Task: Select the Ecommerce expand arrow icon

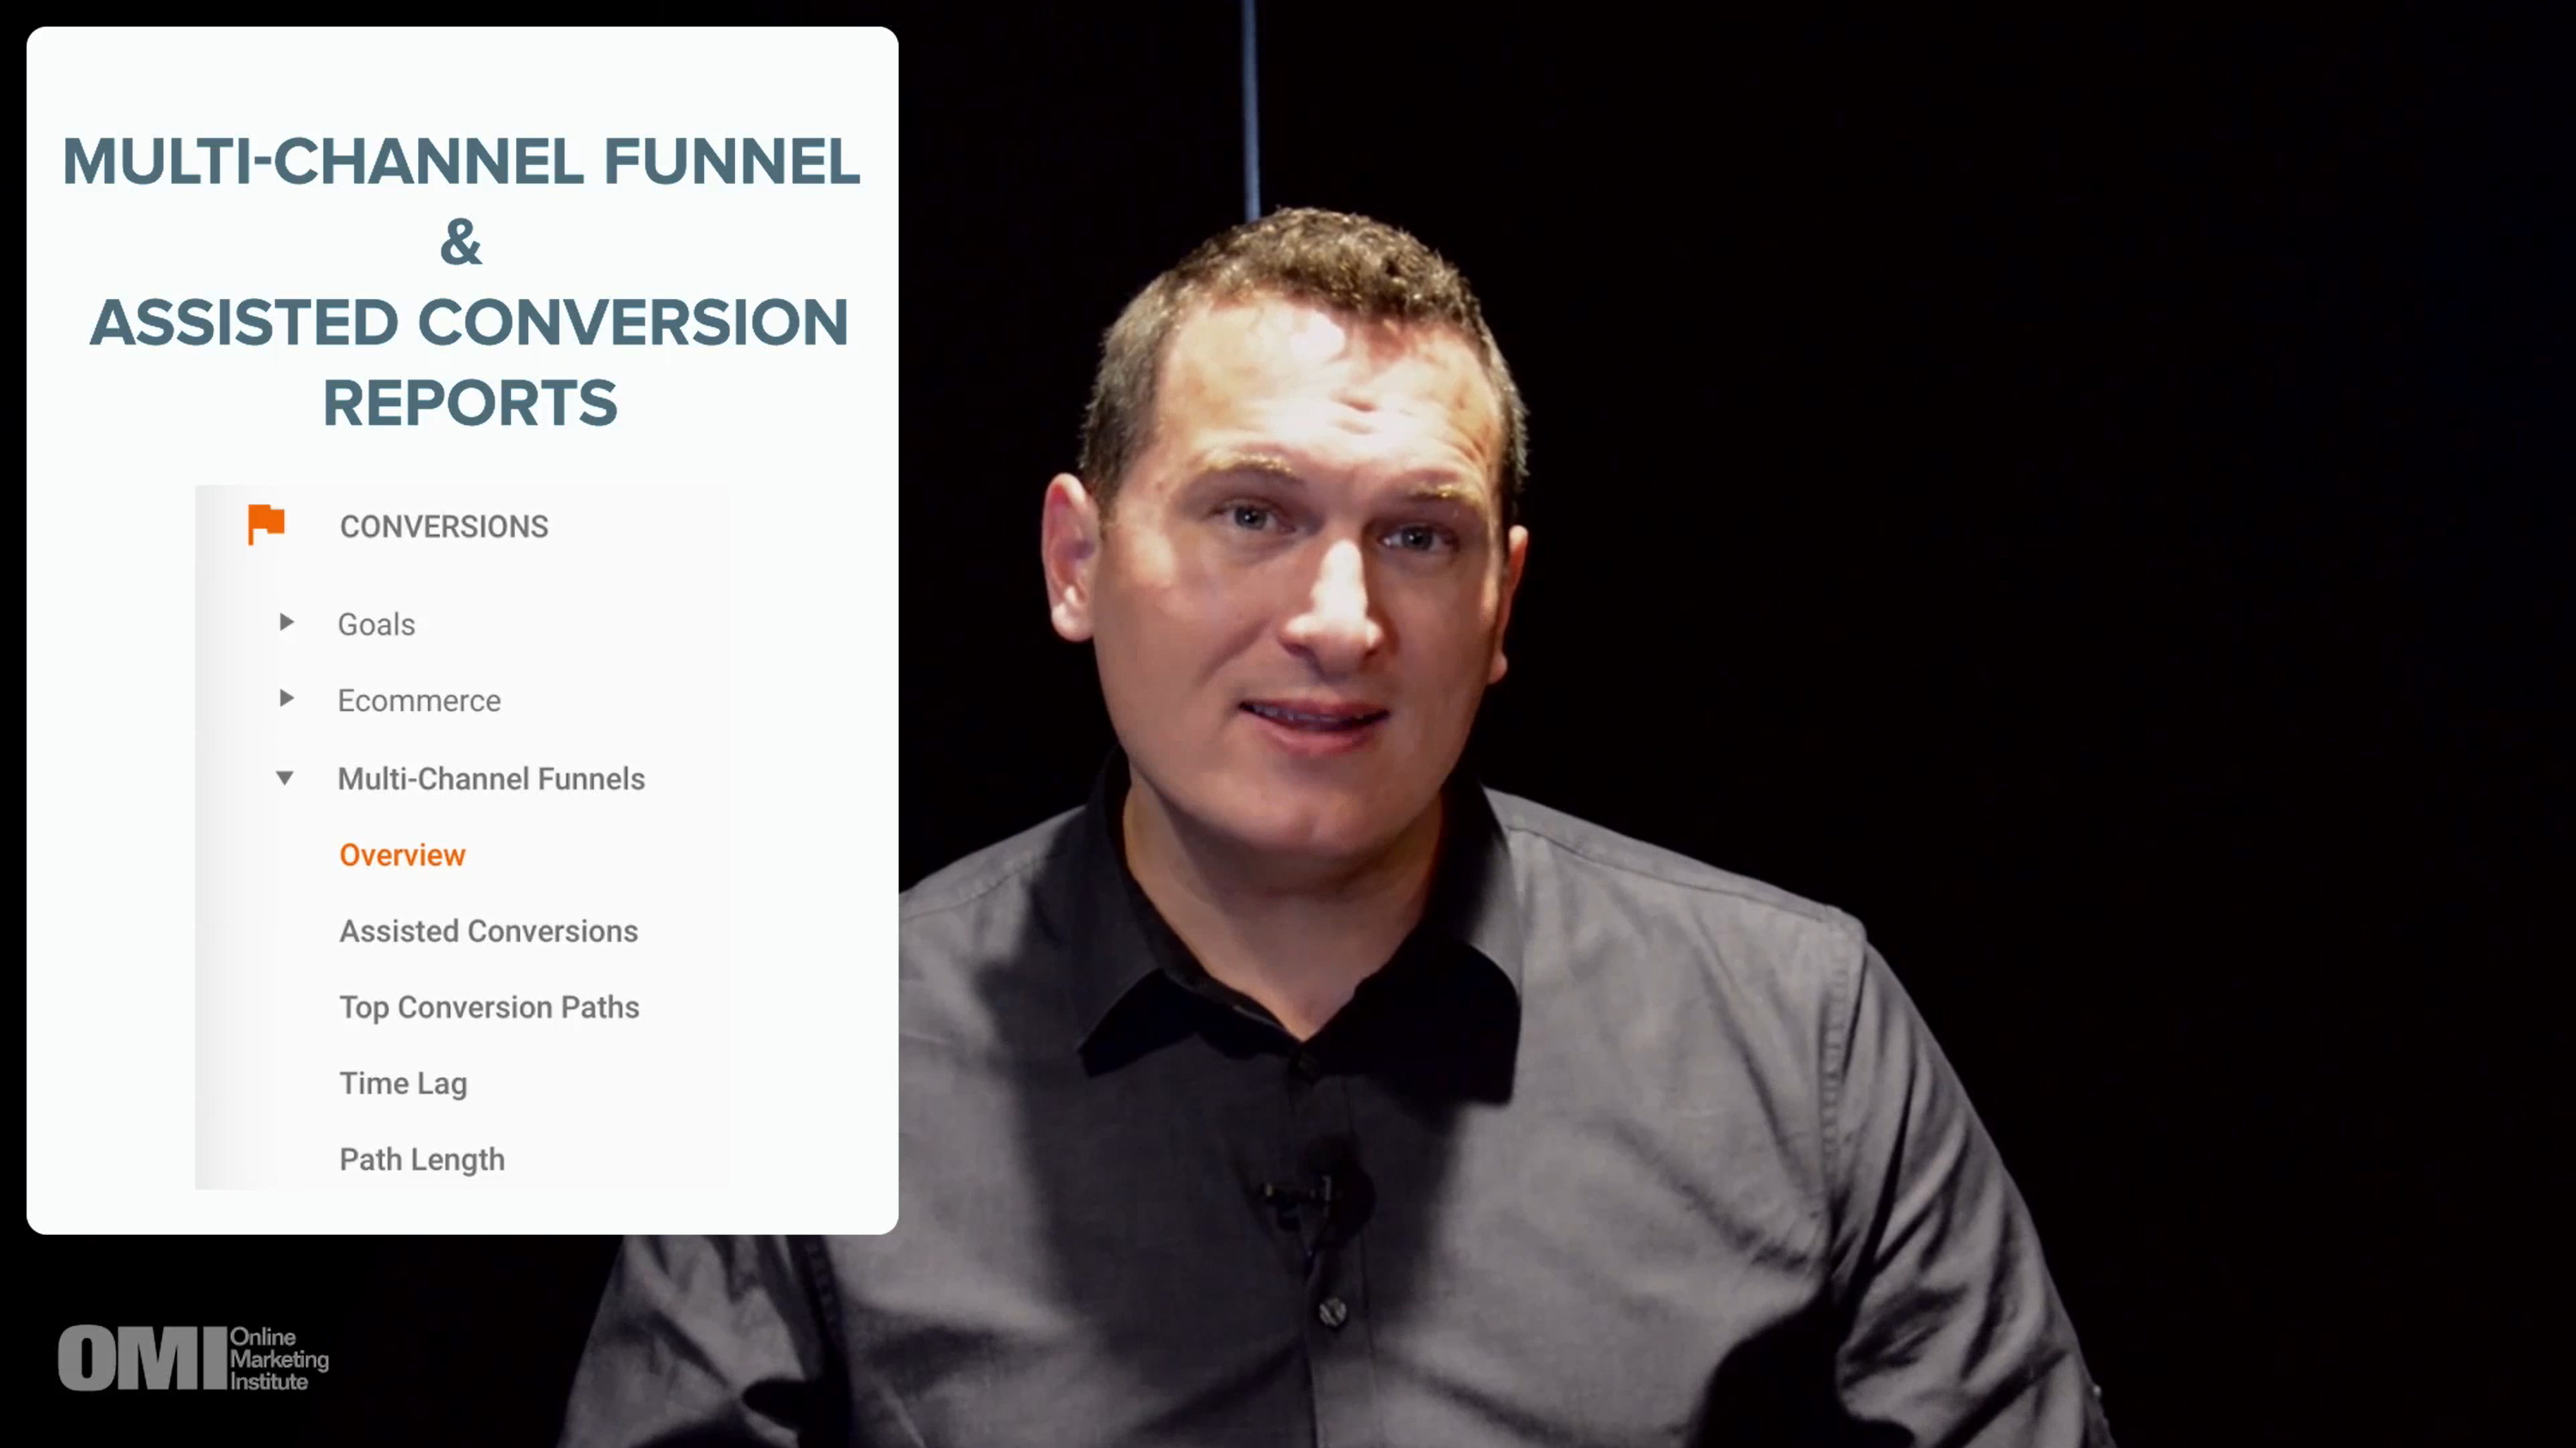Action: (289, 699)
